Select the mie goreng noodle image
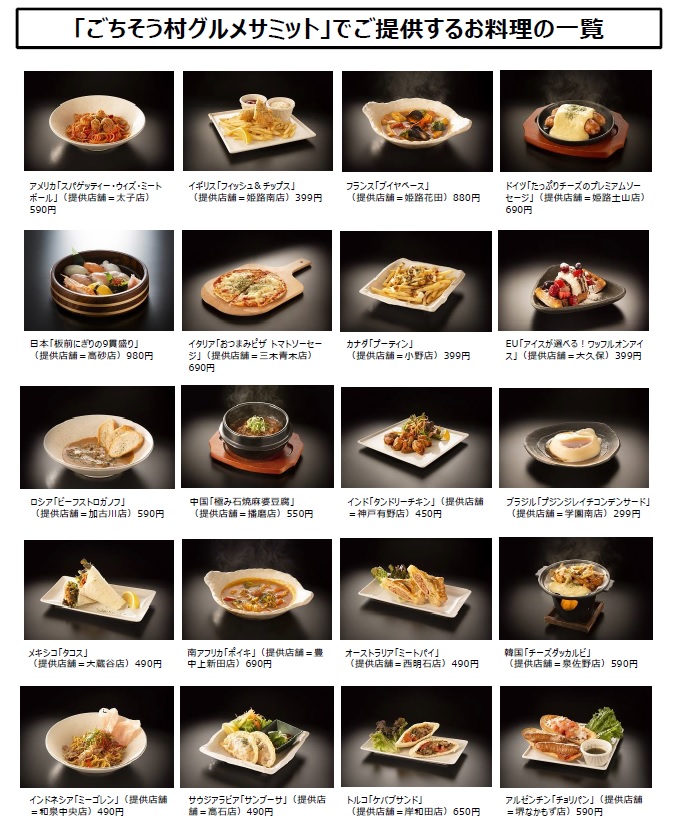 [x=97, y=737]
